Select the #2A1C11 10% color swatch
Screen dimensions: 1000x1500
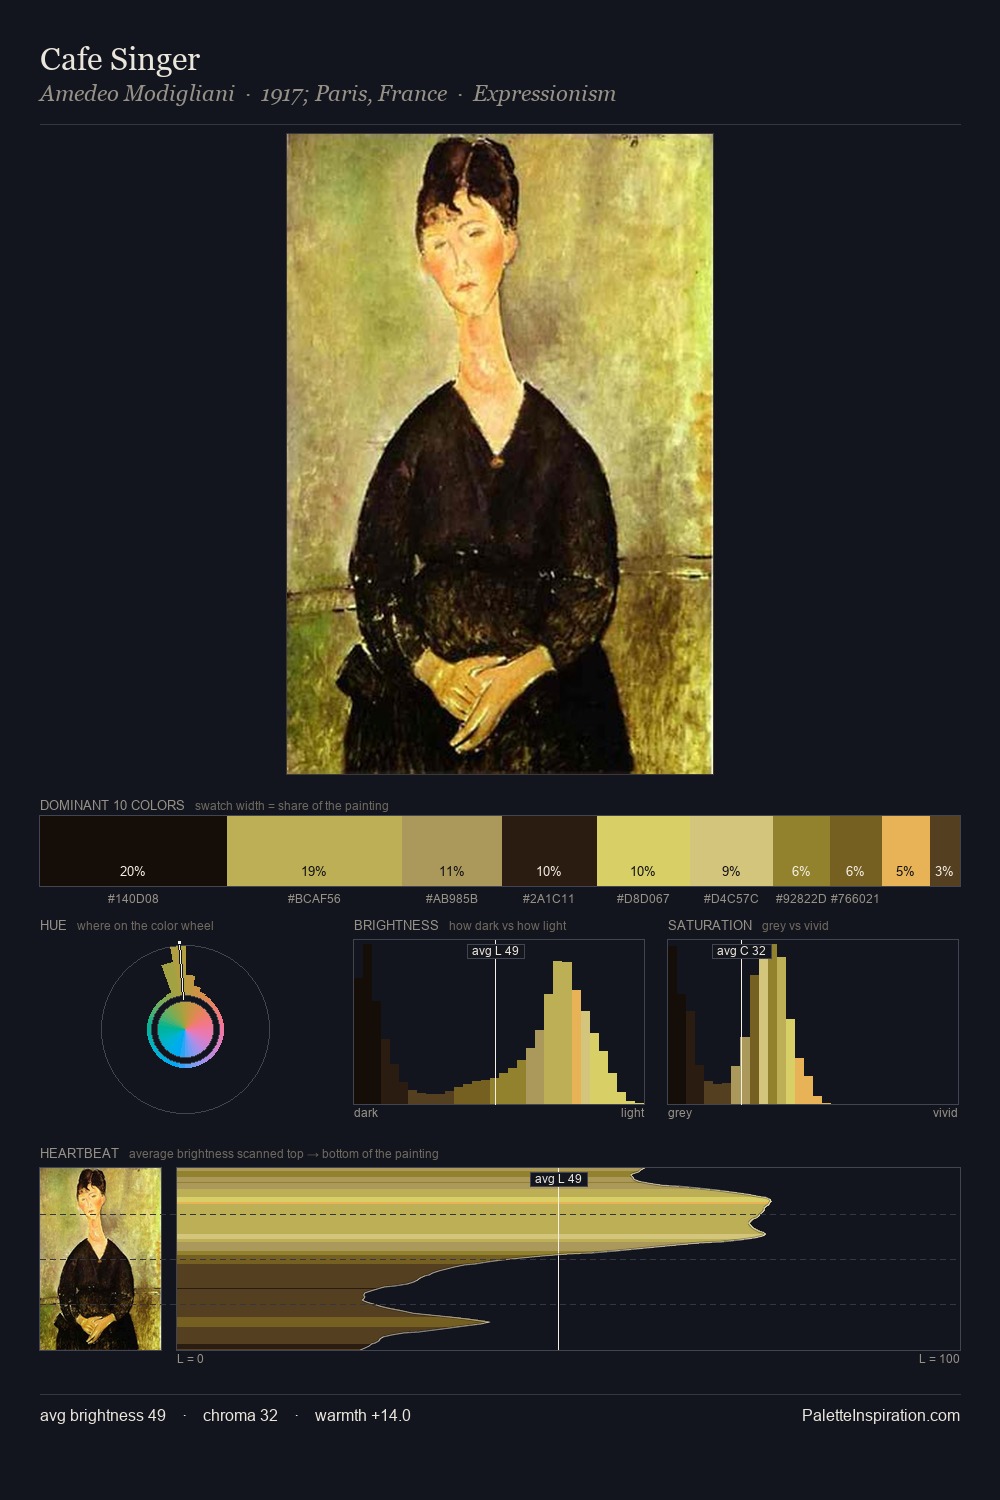549,851
